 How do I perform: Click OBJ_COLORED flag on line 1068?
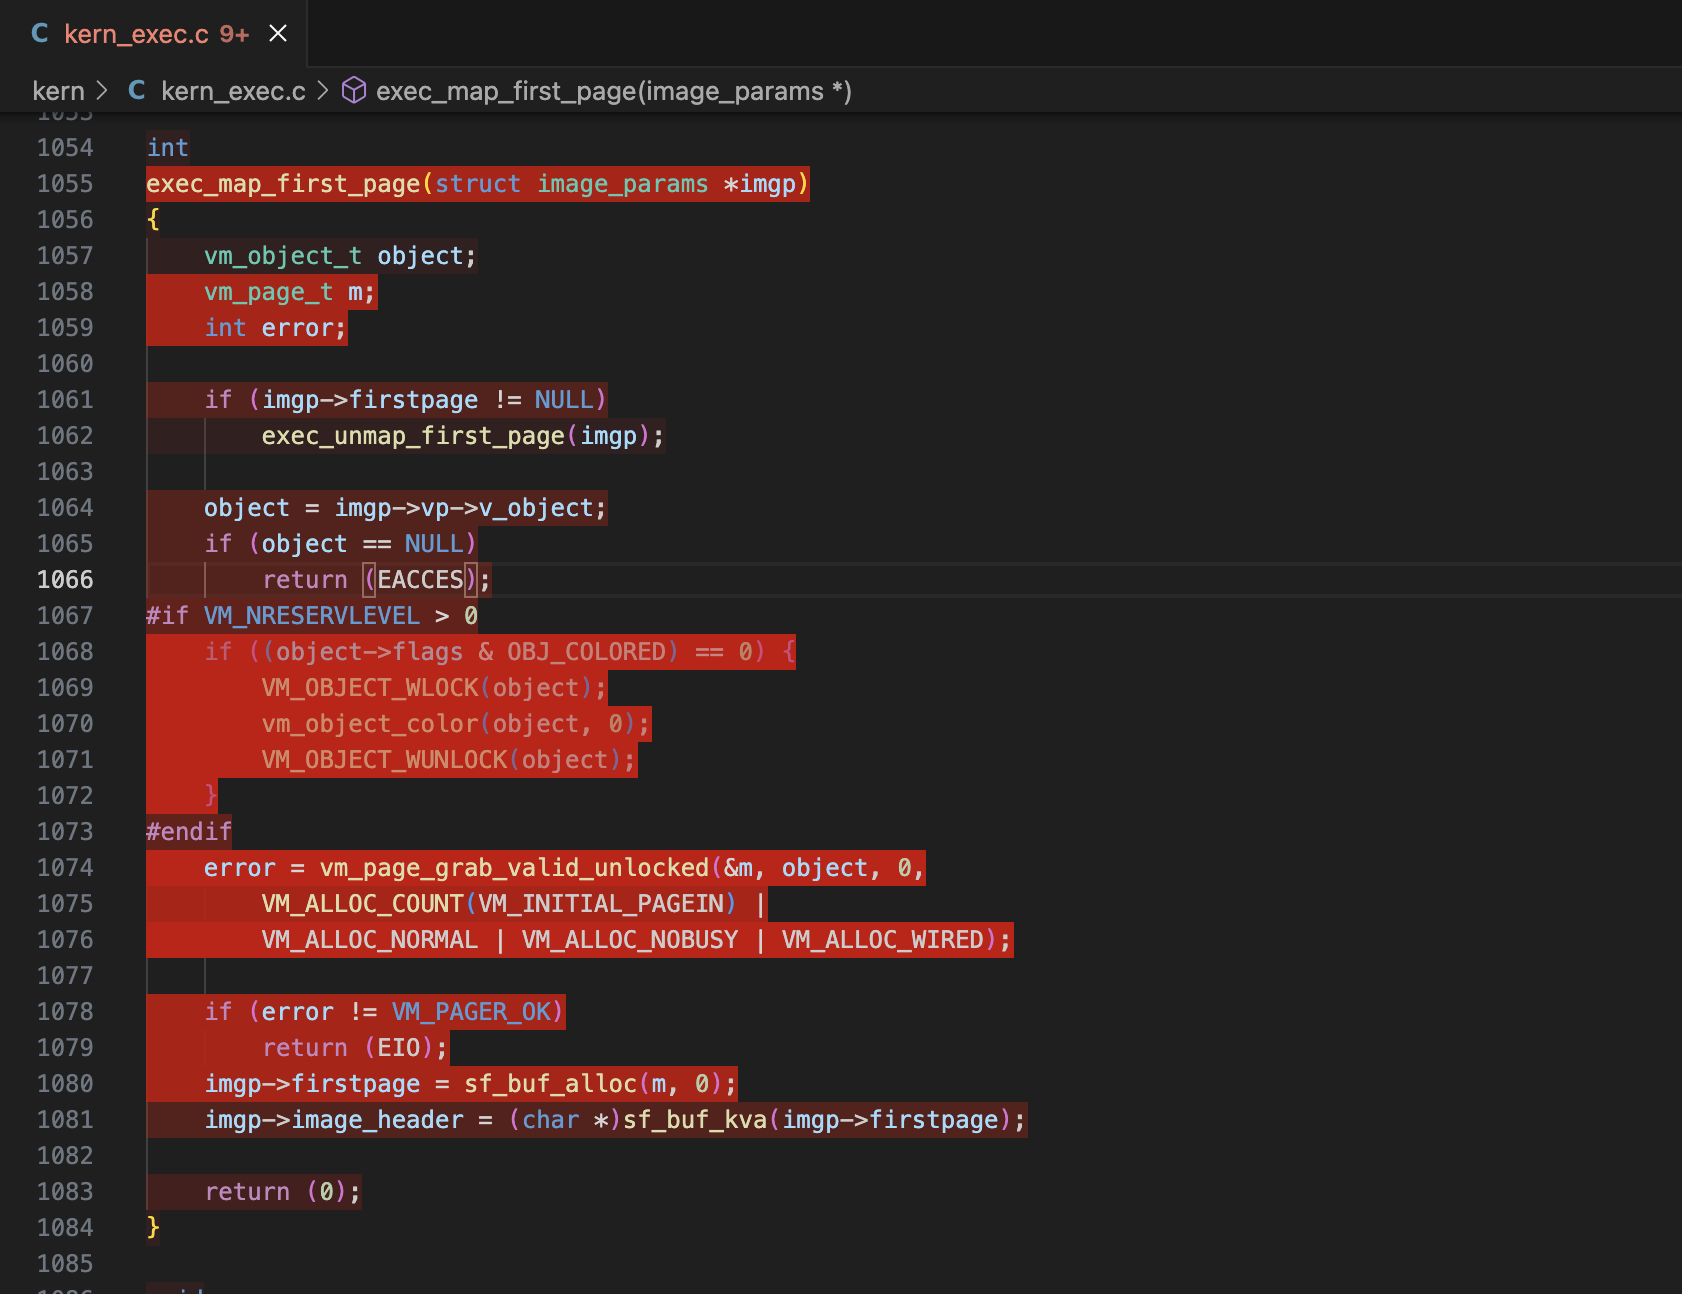click(586, 652)
